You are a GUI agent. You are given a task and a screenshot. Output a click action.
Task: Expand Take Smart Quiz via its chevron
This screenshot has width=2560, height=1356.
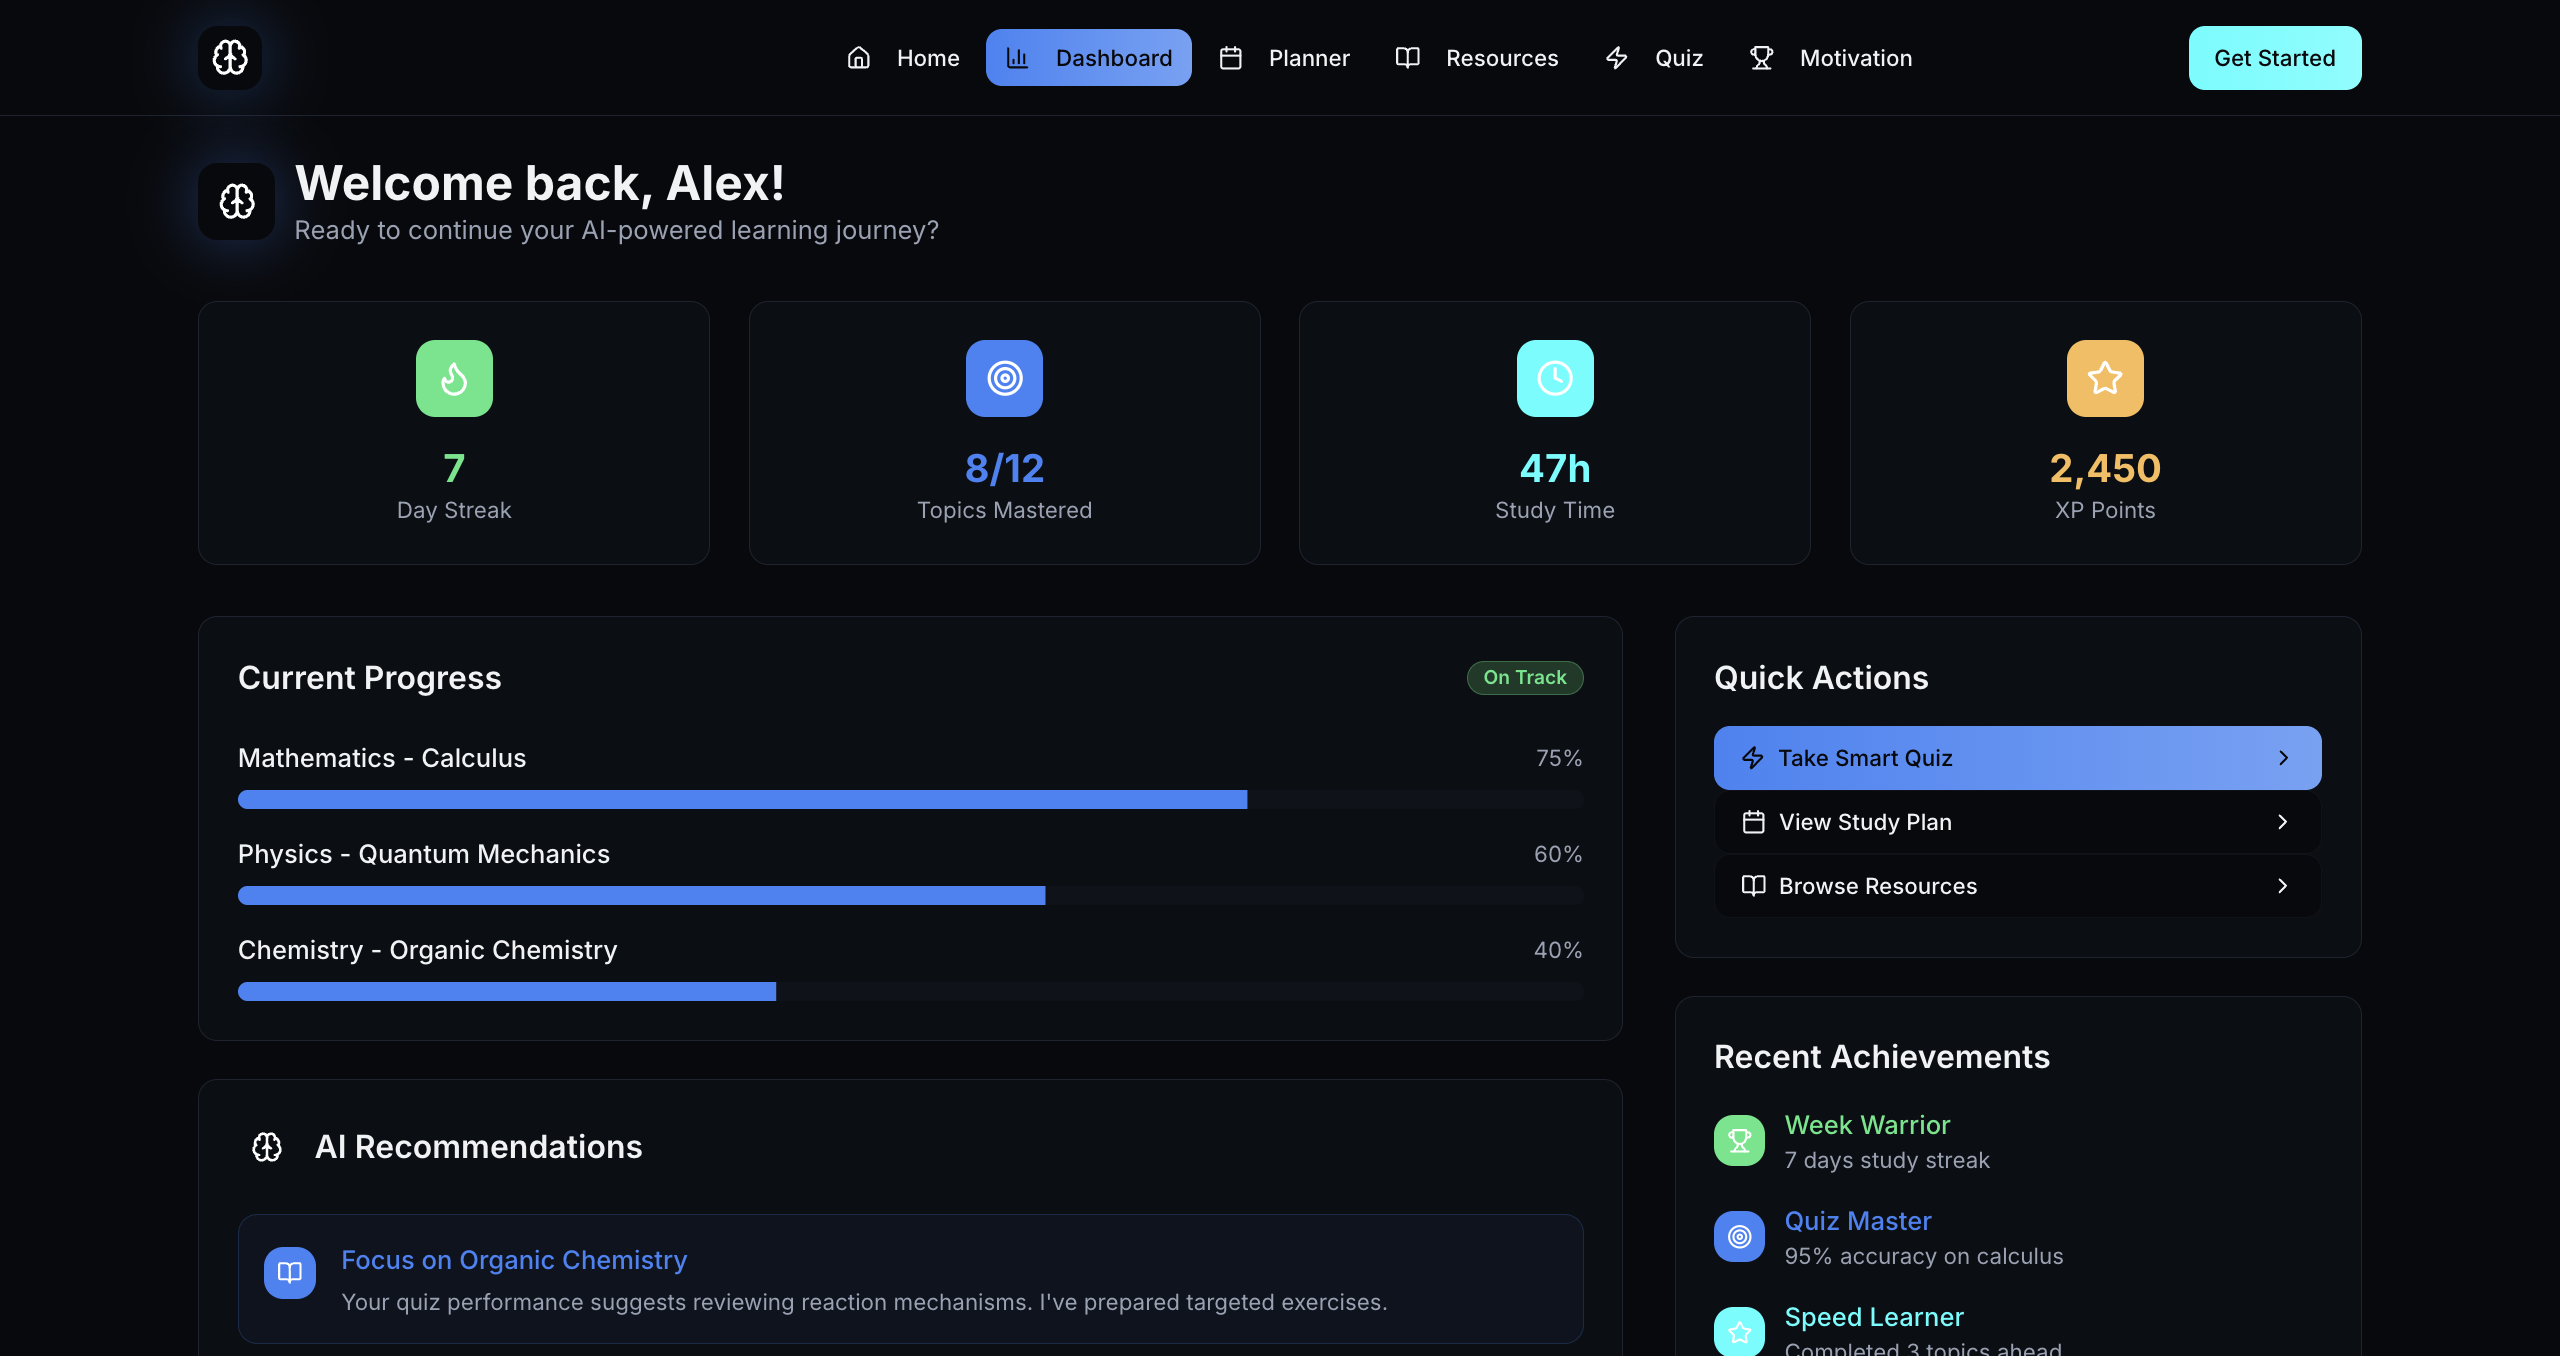(x=2283, y=758)
